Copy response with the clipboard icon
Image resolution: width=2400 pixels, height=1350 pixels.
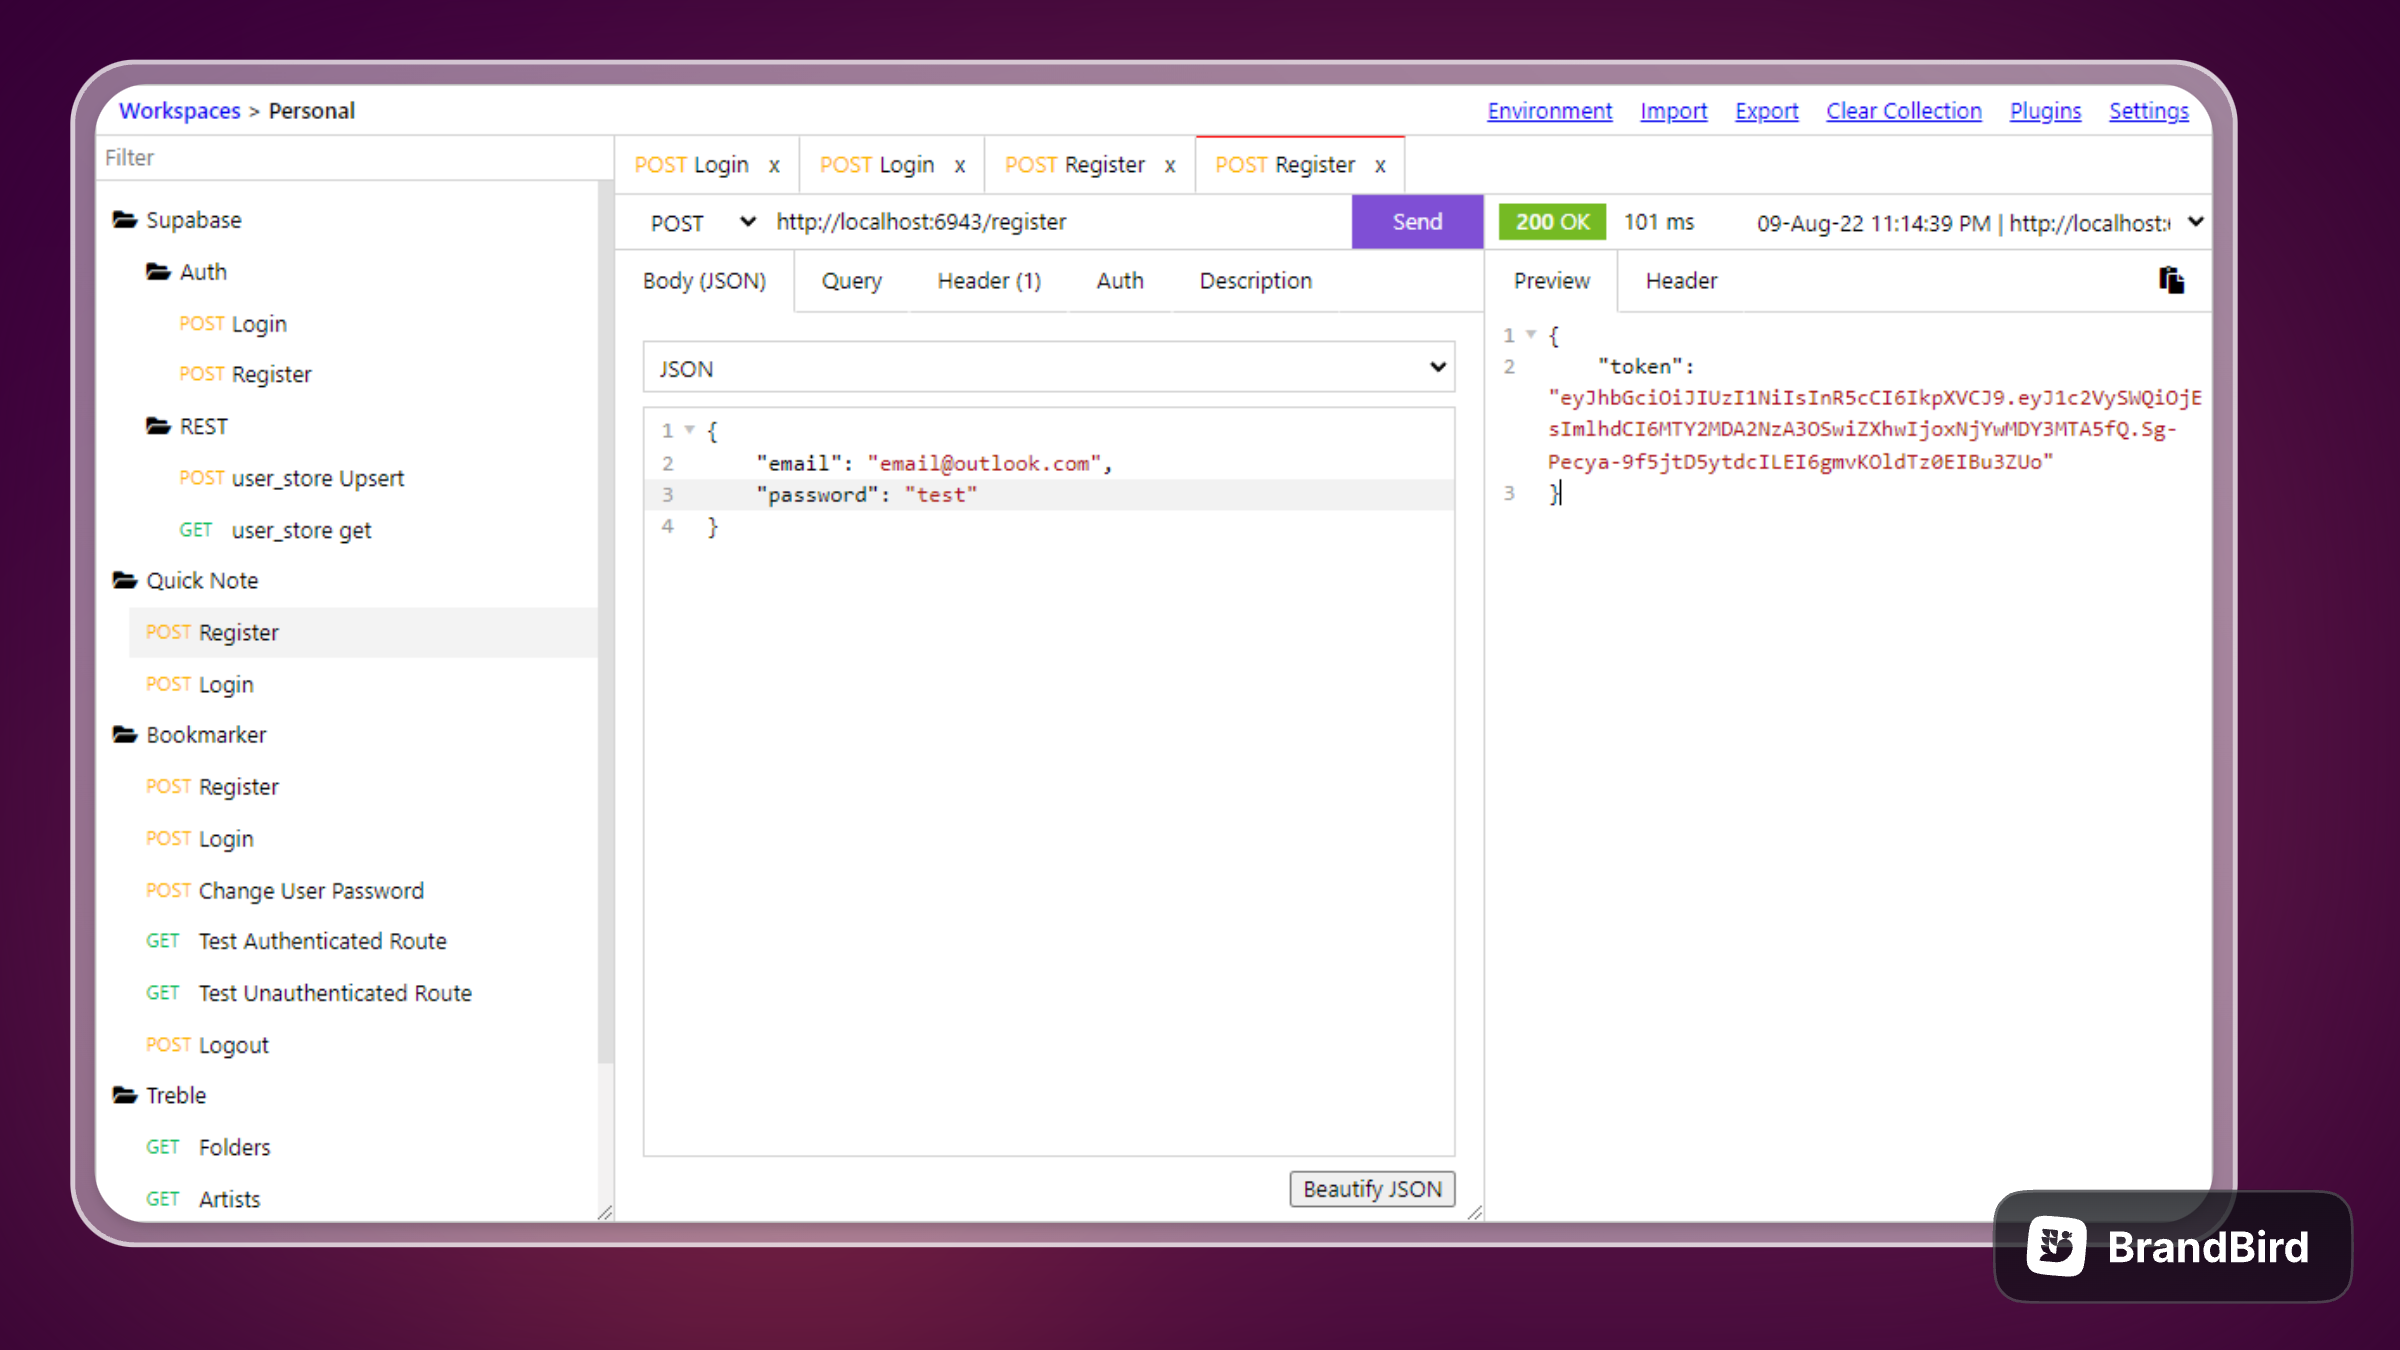click(x=2171, y=280)
